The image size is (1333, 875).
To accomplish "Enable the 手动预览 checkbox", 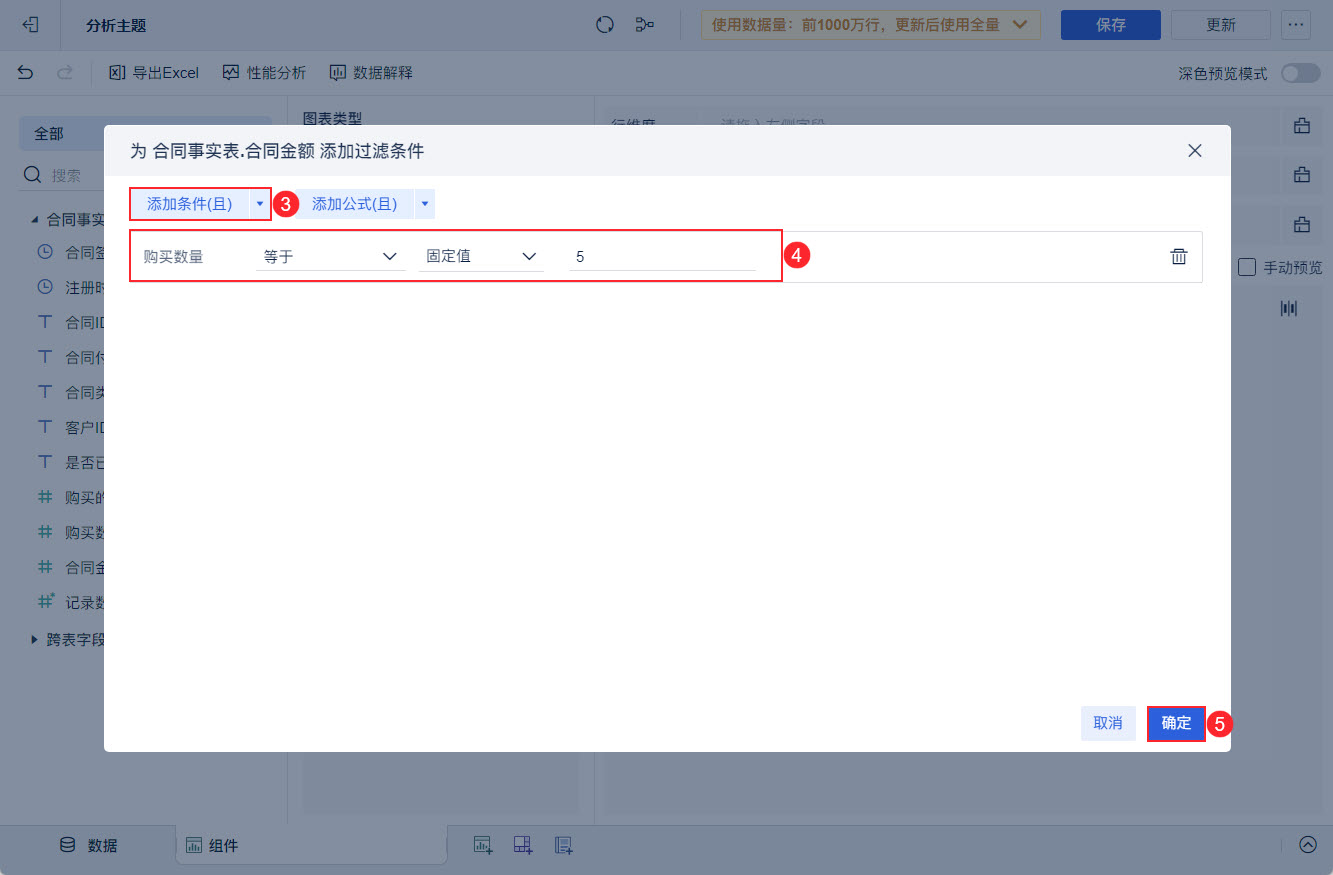I will click(1246, 267).
